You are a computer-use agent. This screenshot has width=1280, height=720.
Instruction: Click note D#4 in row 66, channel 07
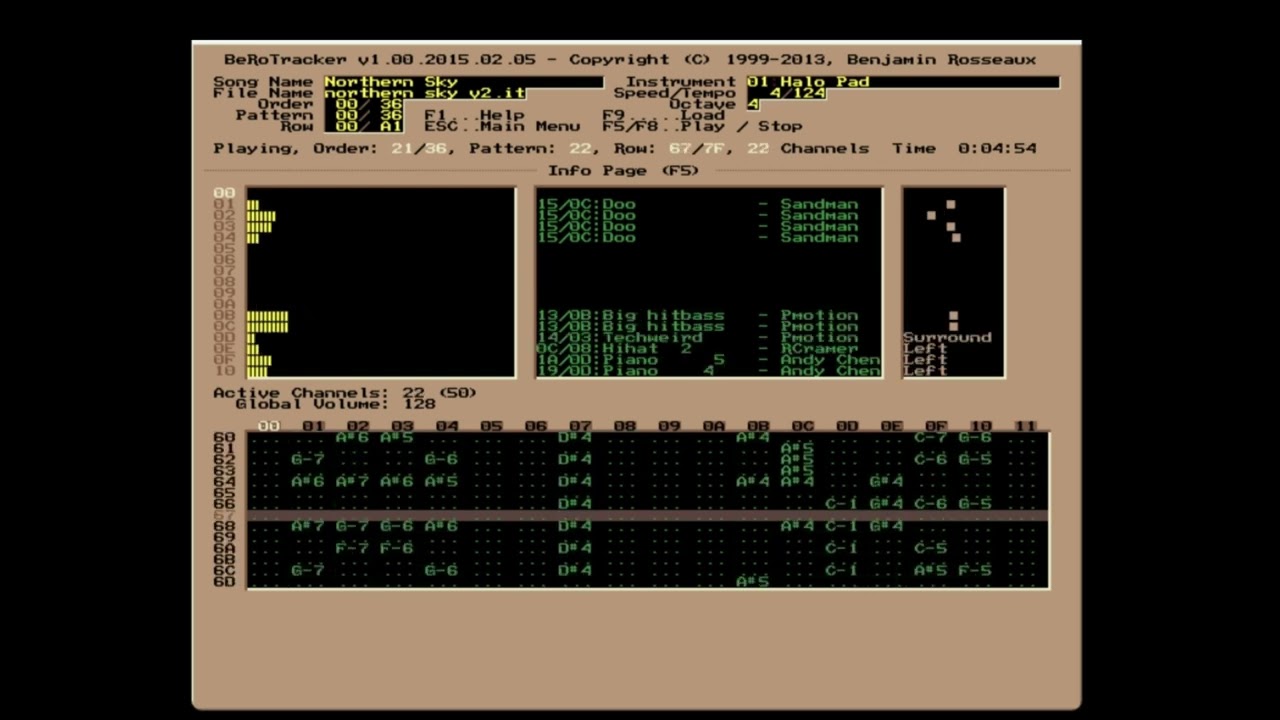tap(575, 504)
